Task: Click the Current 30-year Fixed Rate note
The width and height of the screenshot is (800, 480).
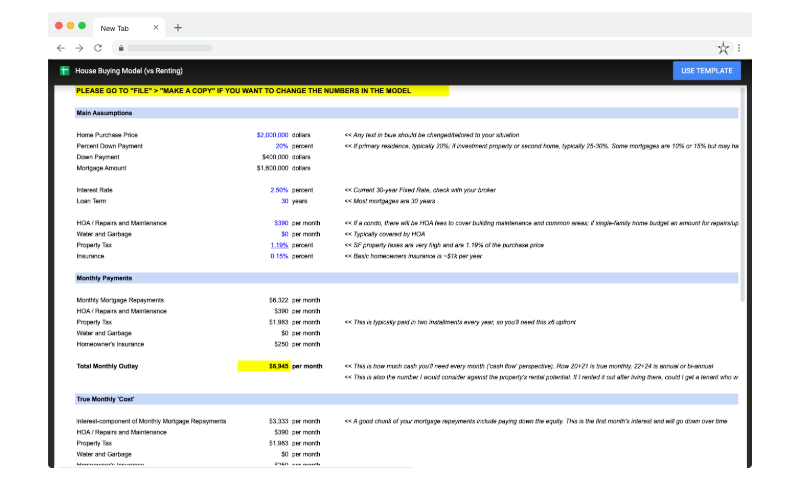Action: pos(420,190)
